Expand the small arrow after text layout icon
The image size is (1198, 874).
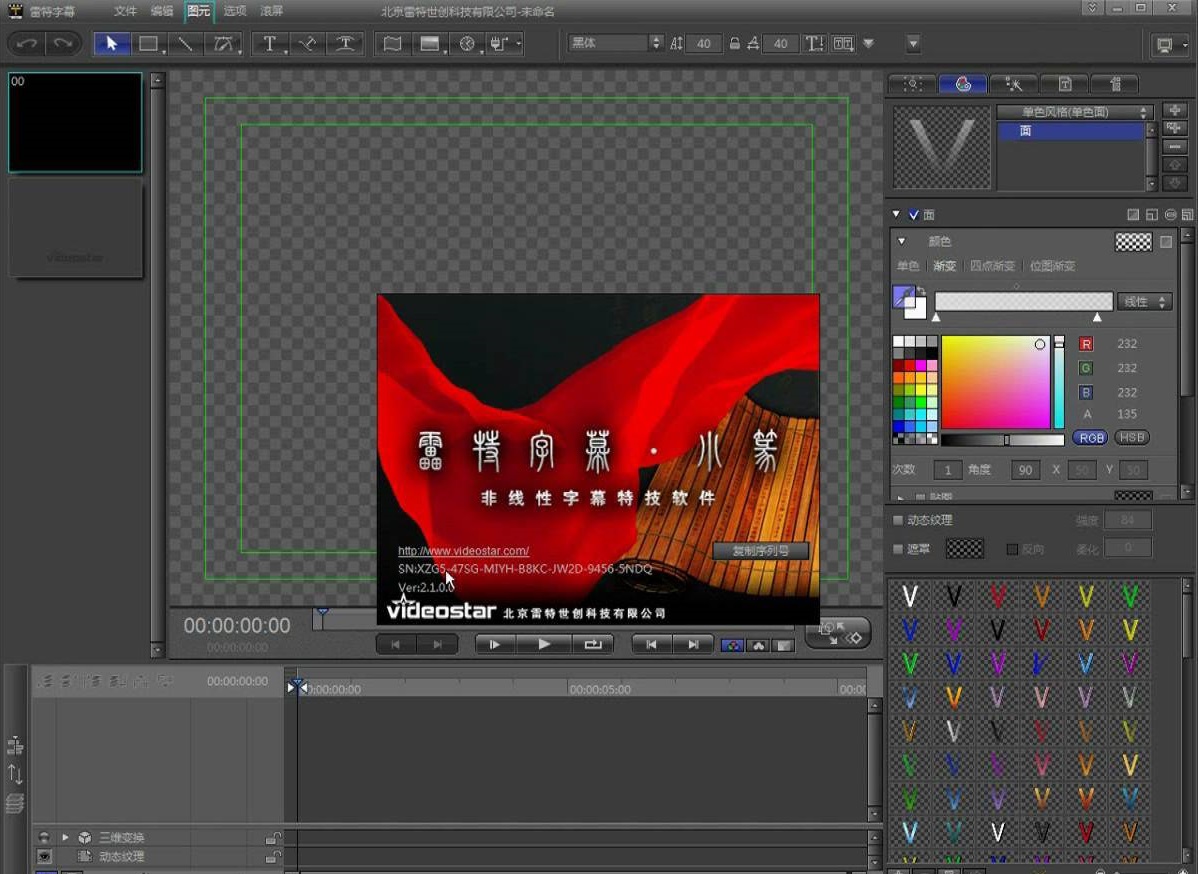(868, 44)
